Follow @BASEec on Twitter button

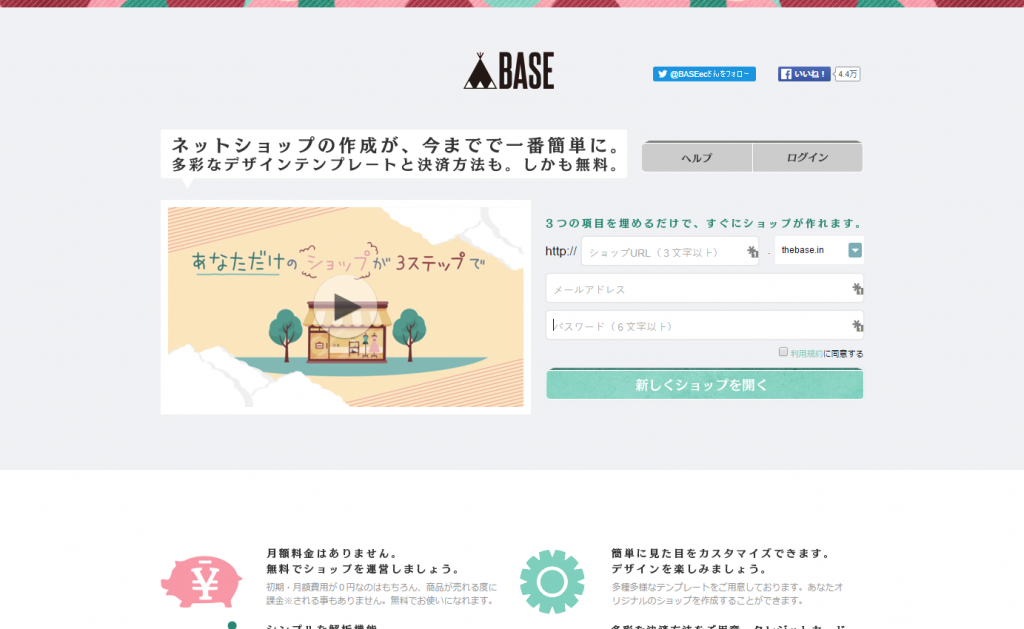click(x=704, y=74)
